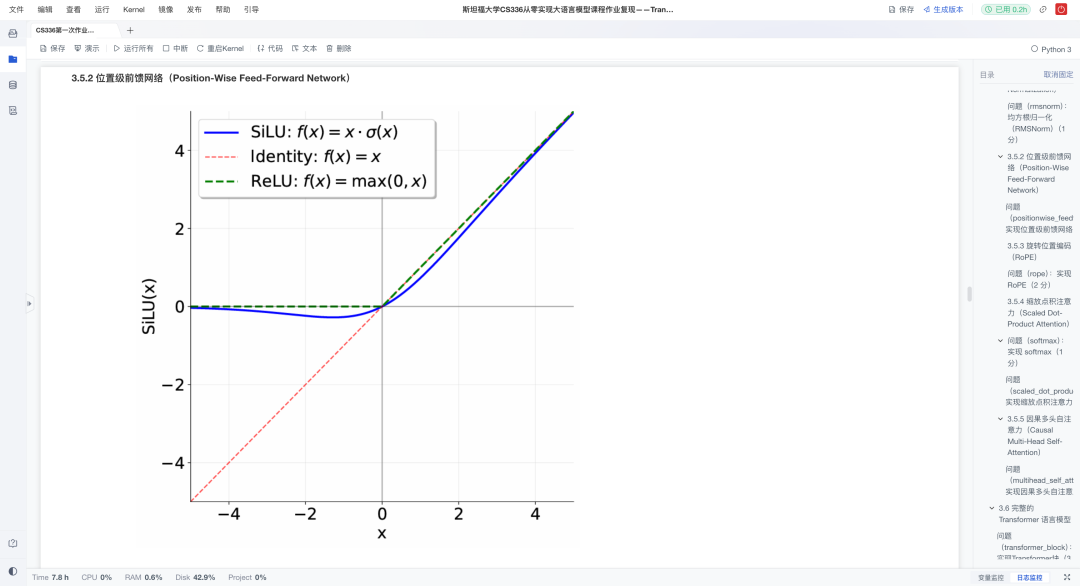The image size is (1080, 586).
Task: Click the notebook vertical scrollbar handle
Action: [x=969, y=294]
